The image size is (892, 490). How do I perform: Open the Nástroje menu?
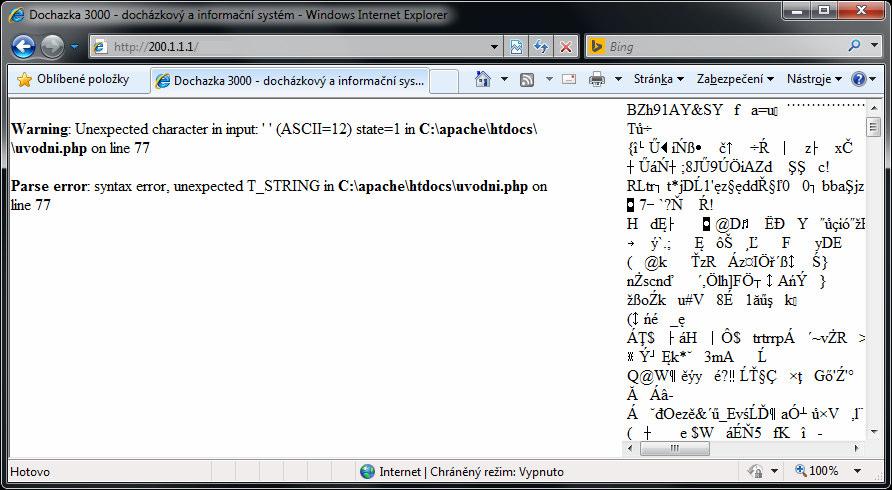[x=814, y=80]
